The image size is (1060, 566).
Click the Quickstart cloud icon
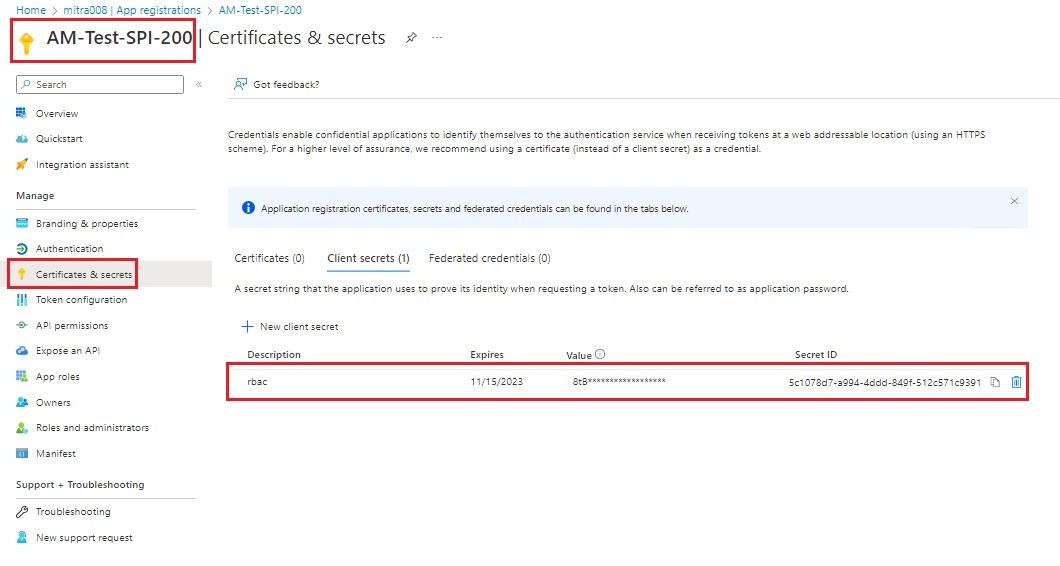(22, 139)
